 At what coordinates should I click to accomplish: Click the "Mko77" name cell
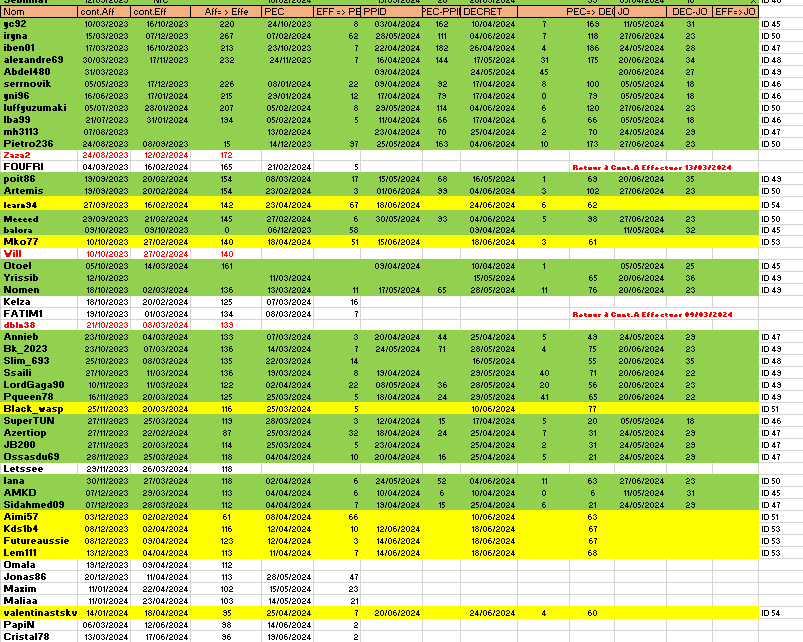tap(39, 242)
